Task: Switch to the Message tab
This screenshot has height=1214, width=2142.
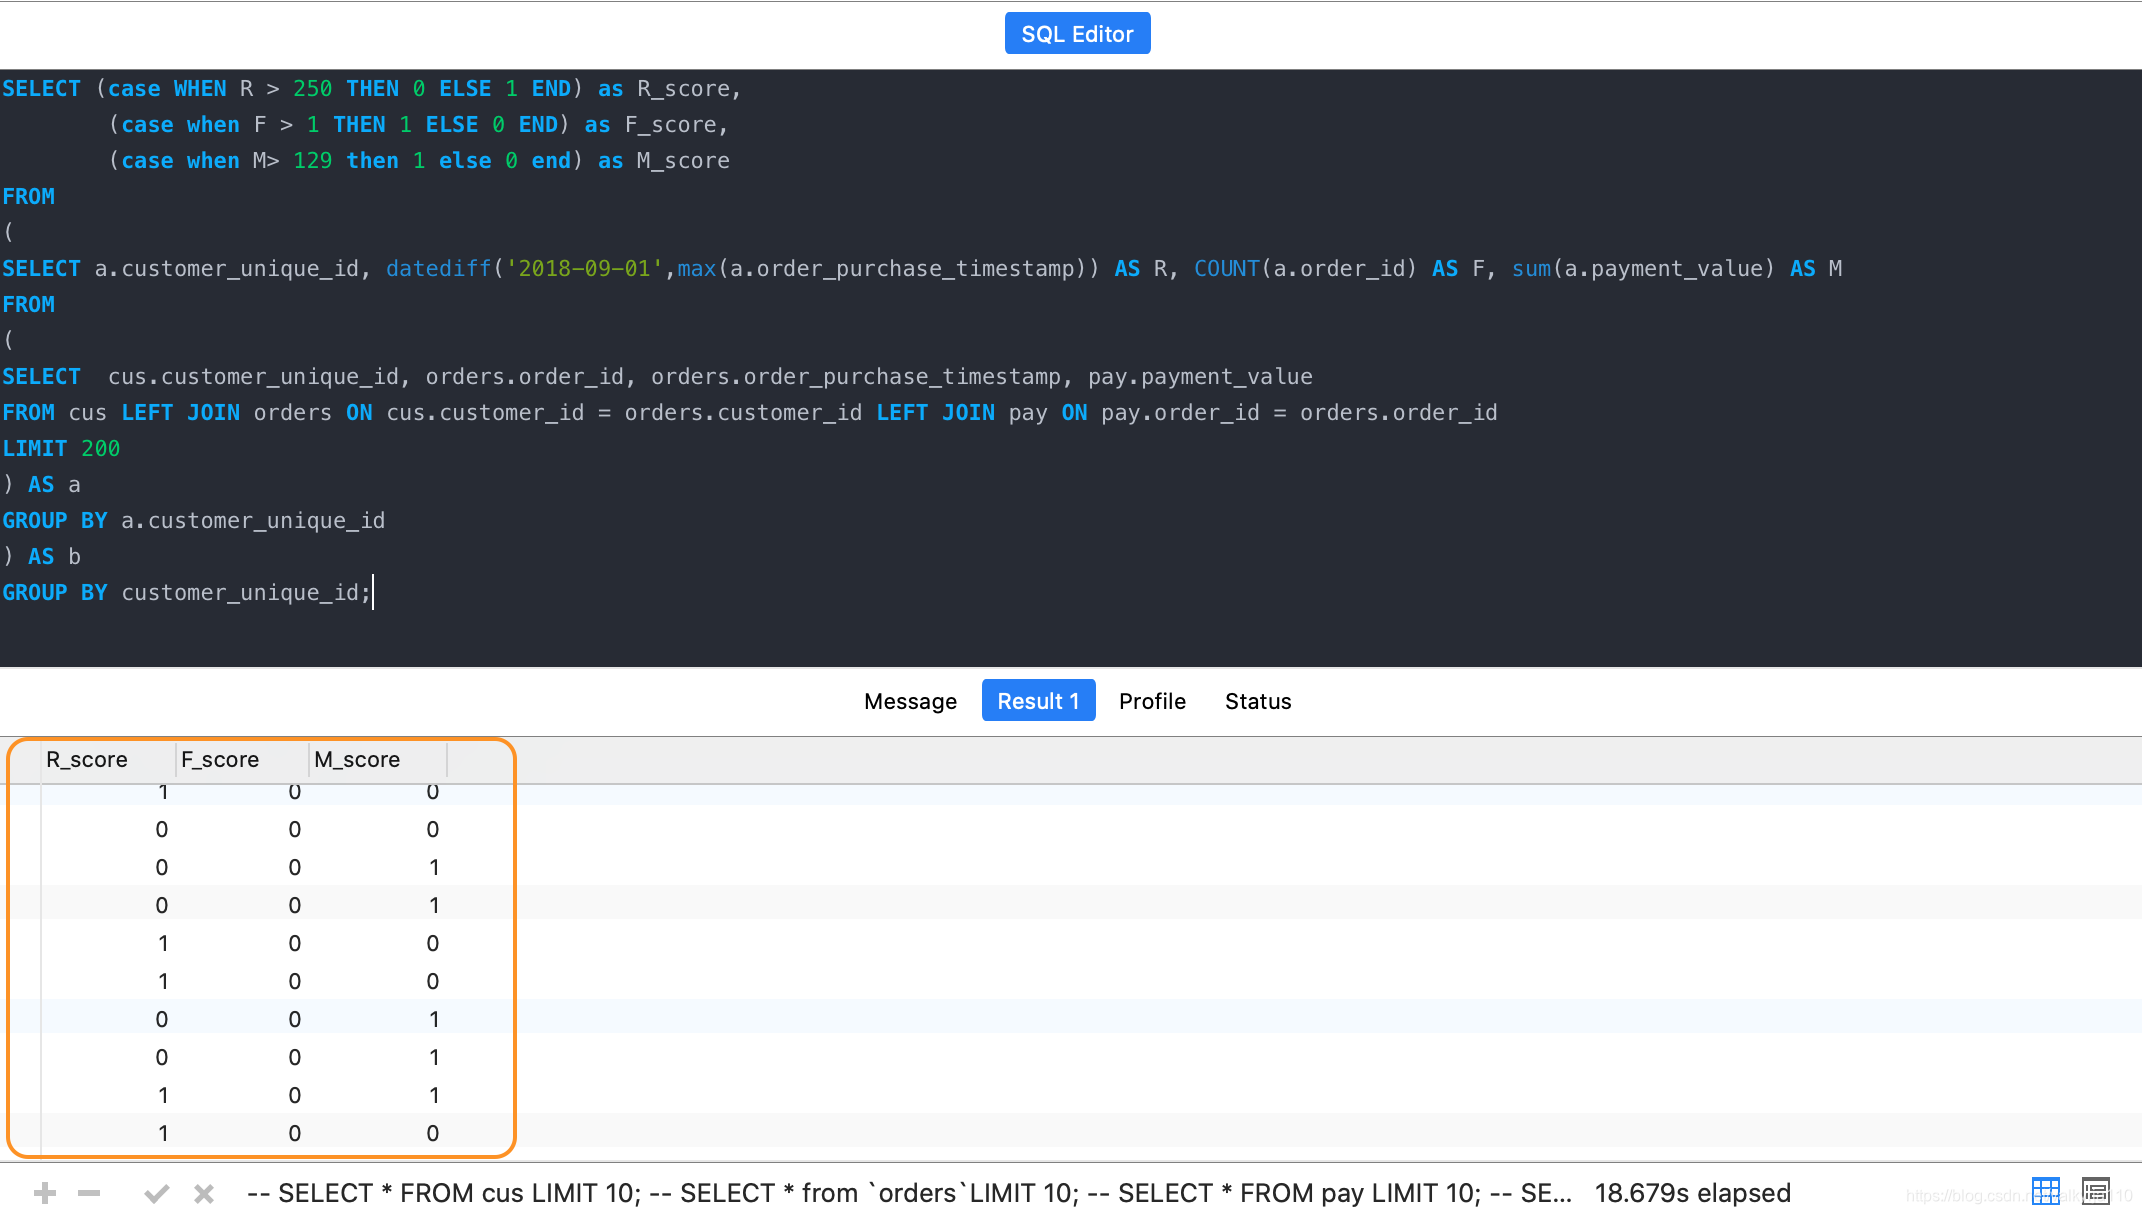Action: pyautogui.click(x=911, y=700)
